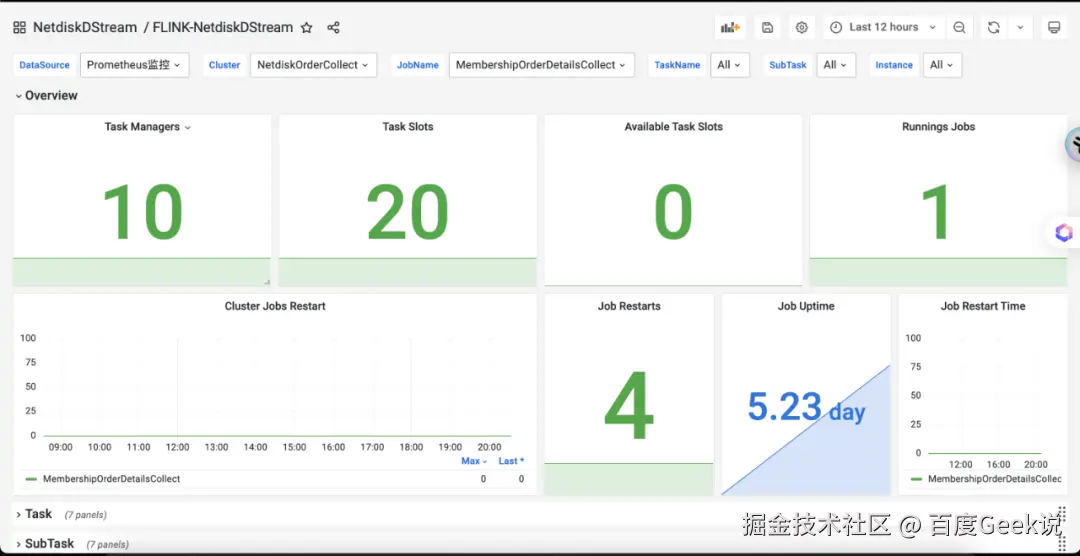Viewport: 1080px width, 556px height.
Task: Click the 12:00 tick on Cluster Jobs Restart
Action: point(178,447)
